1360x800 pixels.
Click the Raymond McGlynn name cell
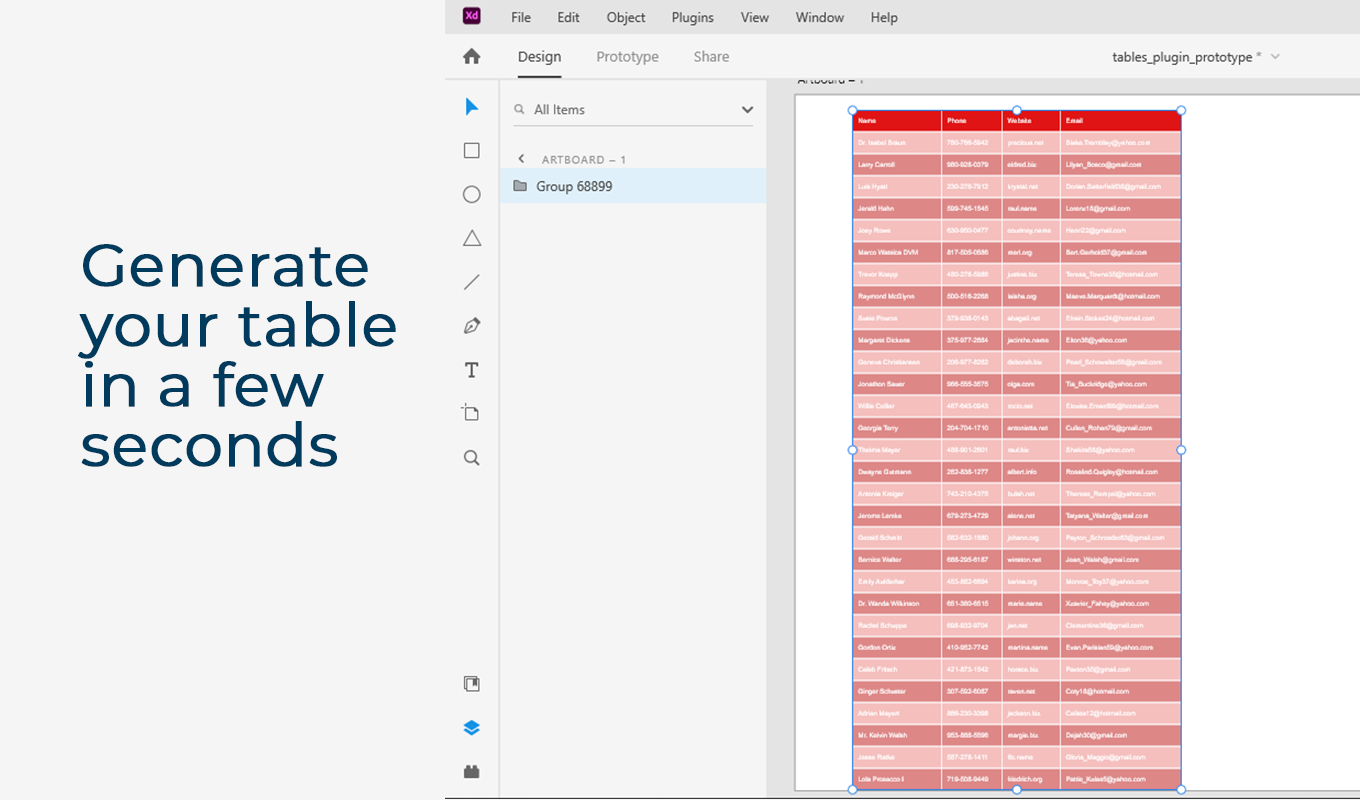[x=897, y=296]
